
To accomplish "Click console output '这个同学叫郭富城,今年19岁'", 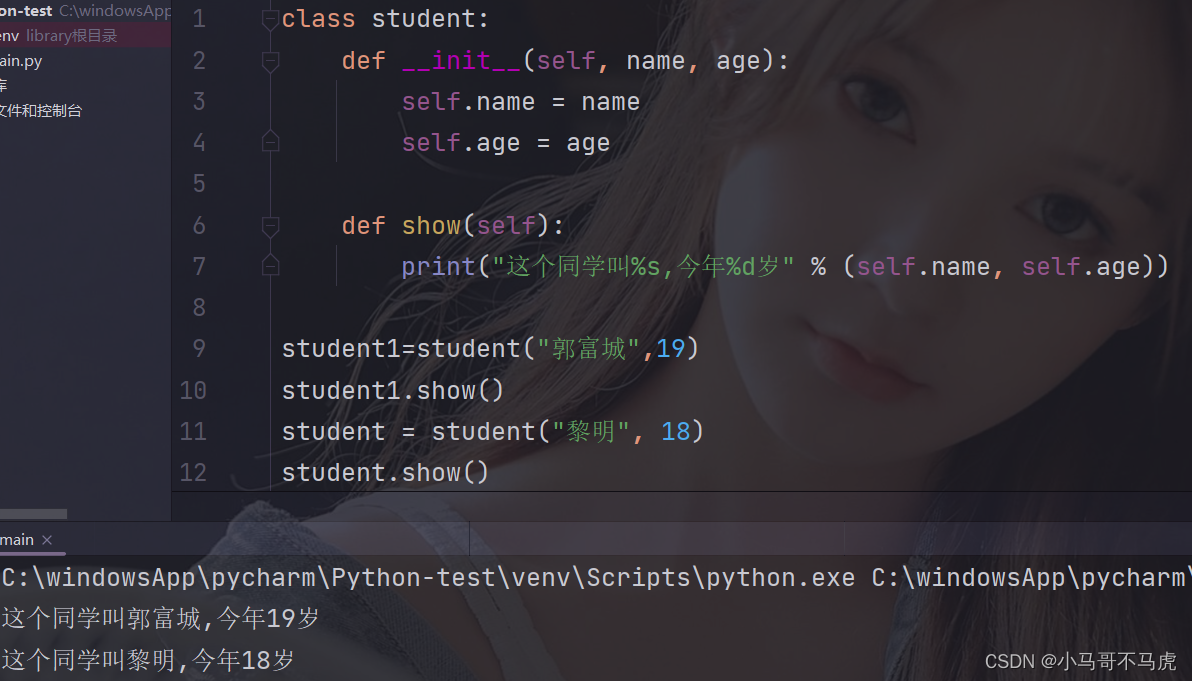I will pos(160,619).
